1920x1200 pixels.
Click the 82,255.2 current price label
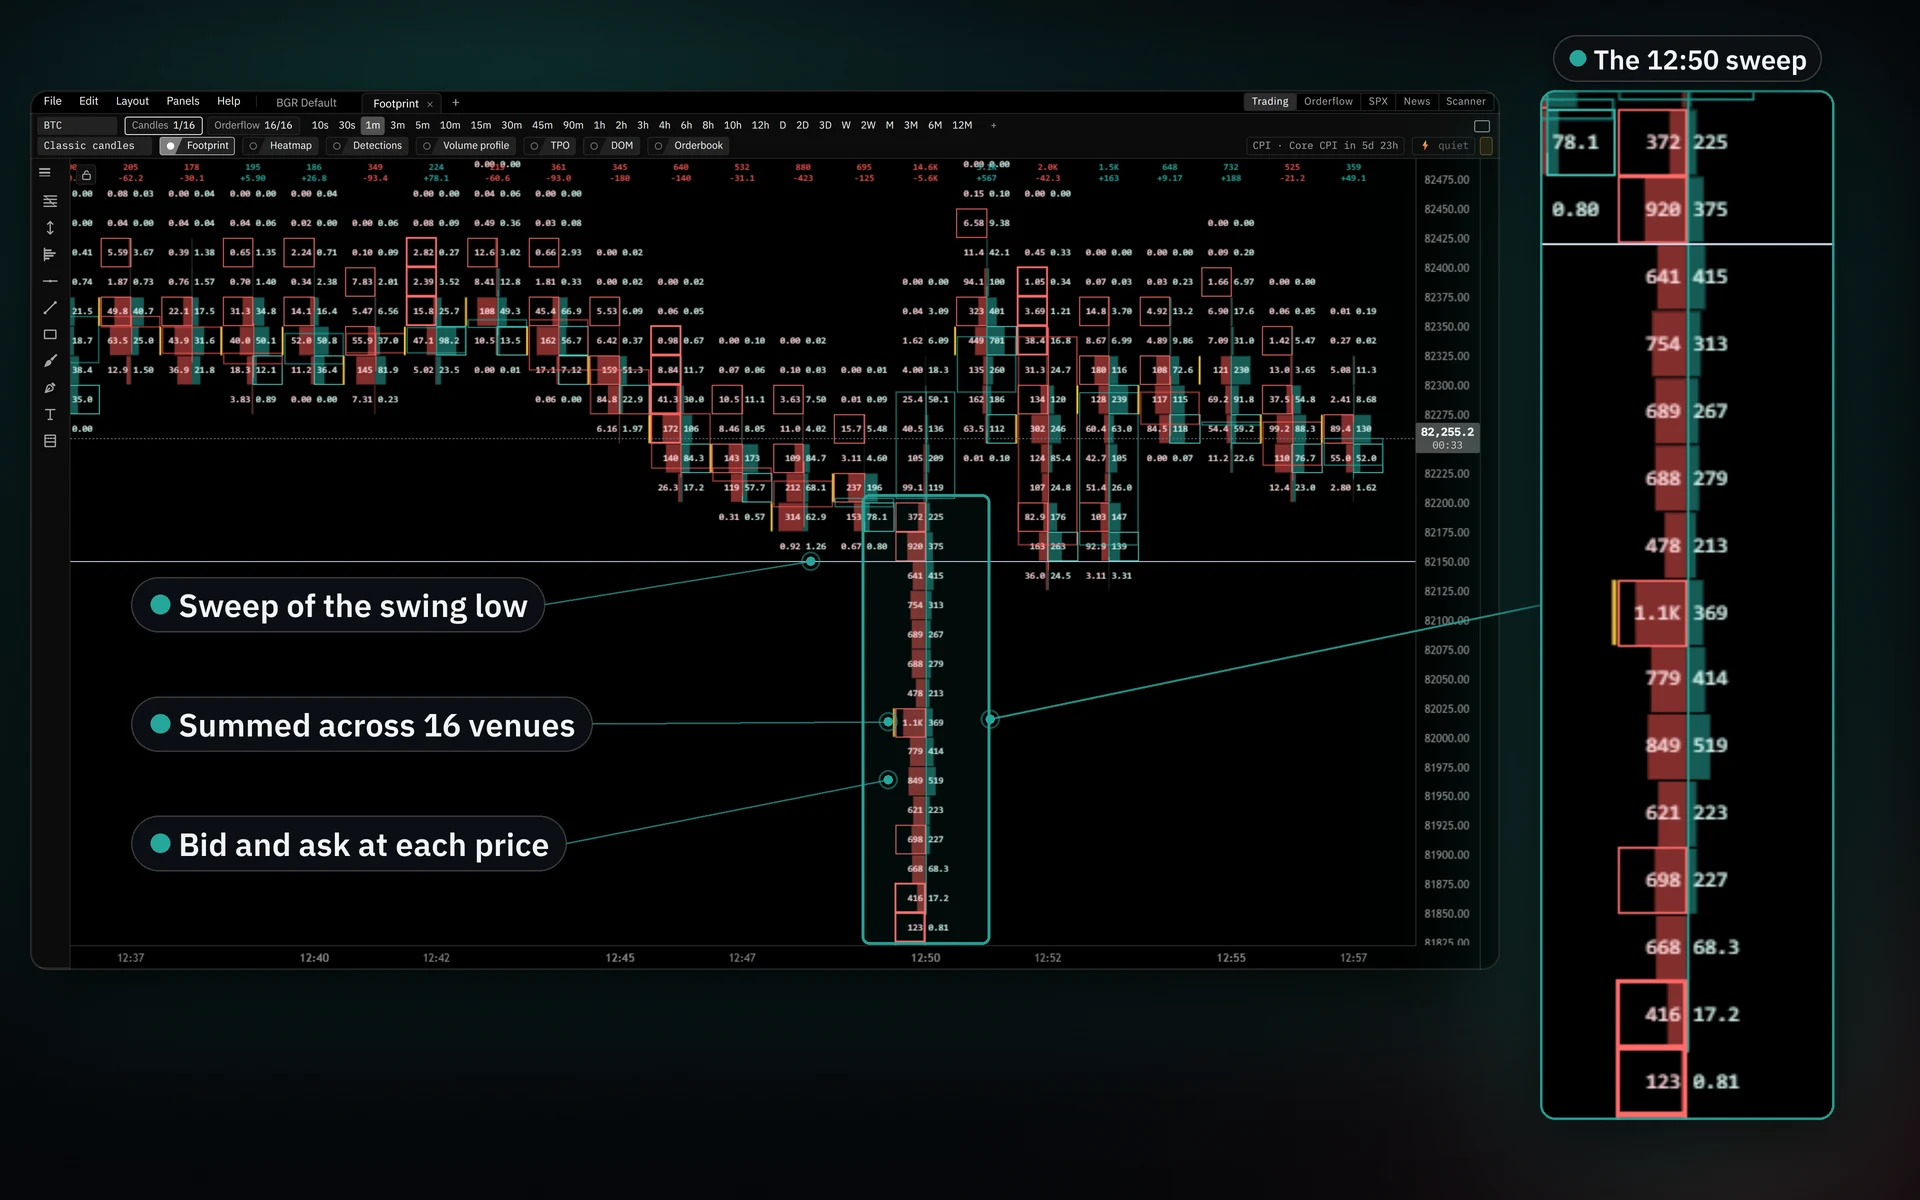click(x=1447, y=438)
